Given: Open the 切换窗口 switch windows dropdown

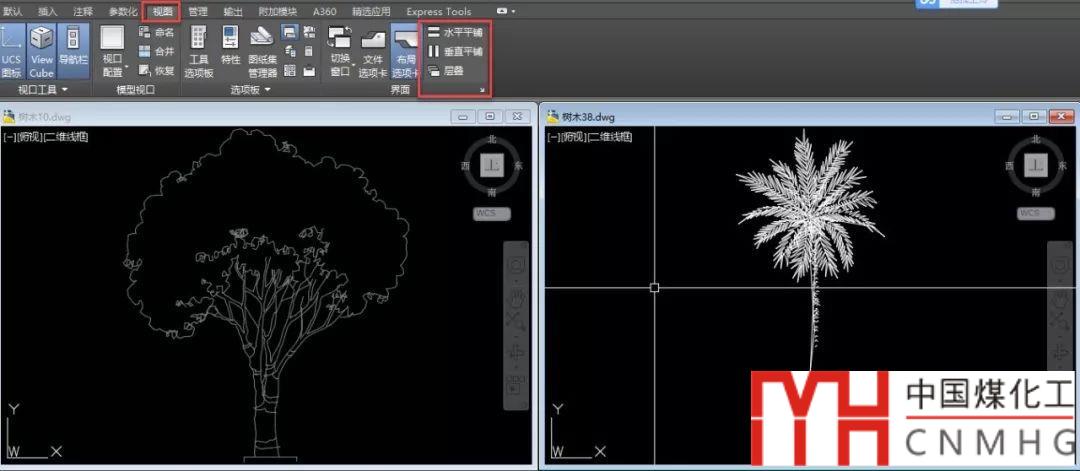Looking at the screenshot, I should pyautogui.click(x=340, y=72).
